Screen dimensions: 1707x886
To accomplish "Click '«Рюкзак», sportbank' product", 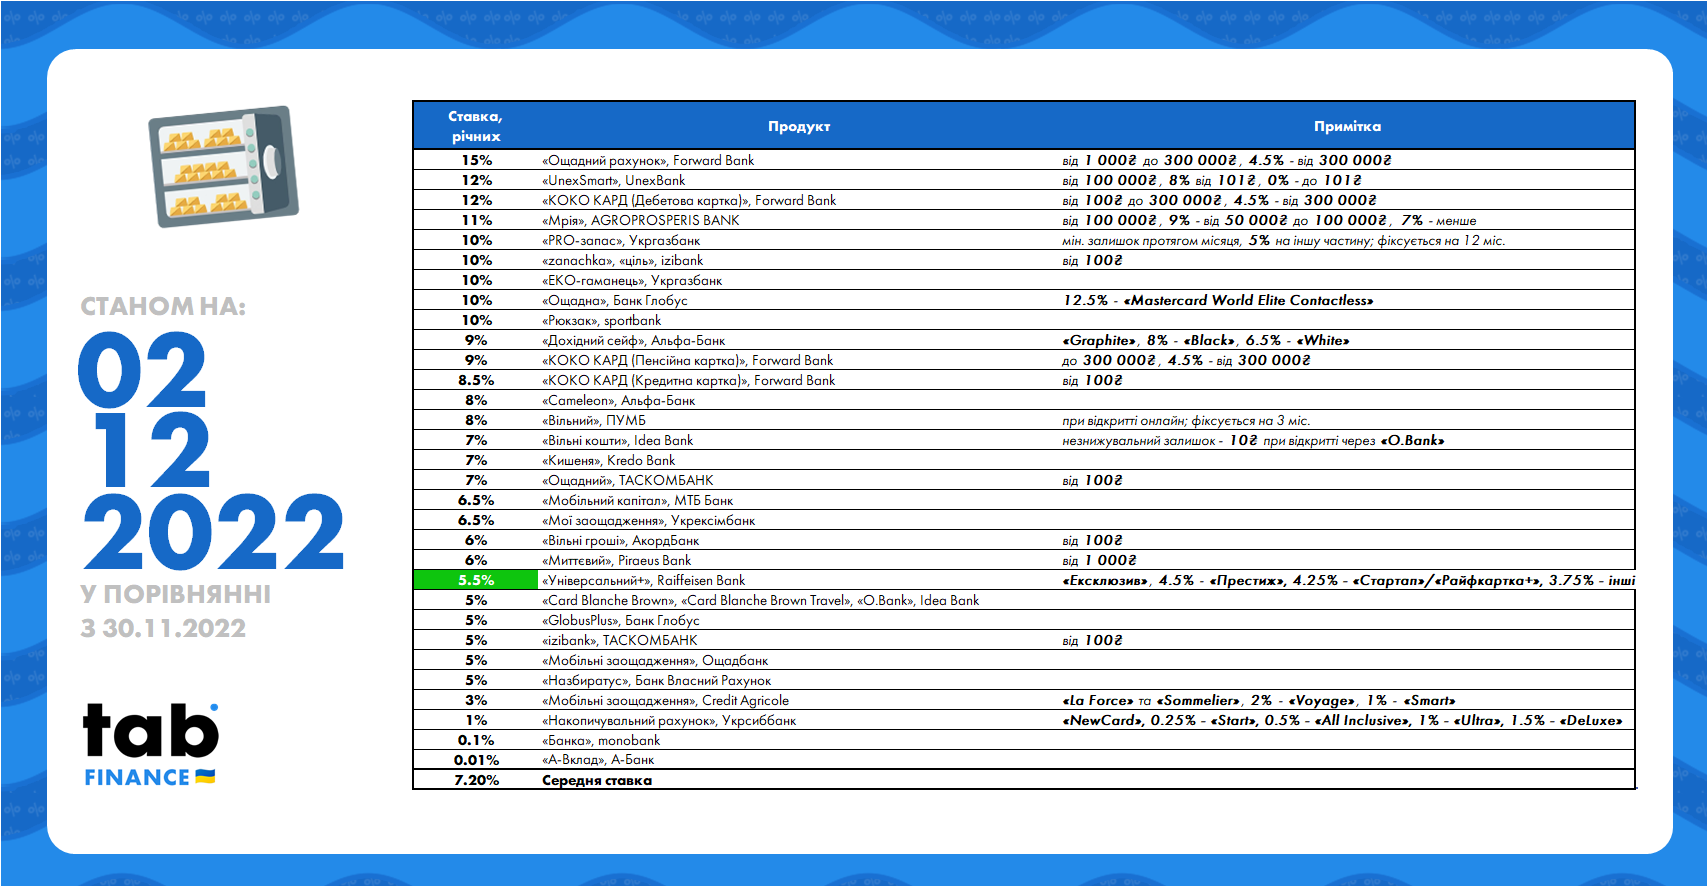I will coord(601,320).
